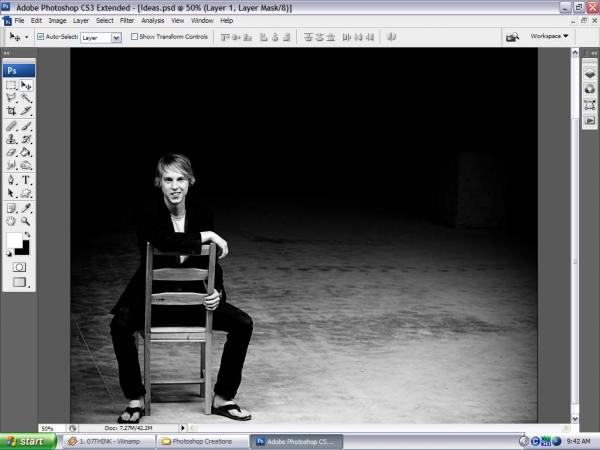Select the Hand tool
Viewport: 600px width, 450px height.
tap(11, 221)
